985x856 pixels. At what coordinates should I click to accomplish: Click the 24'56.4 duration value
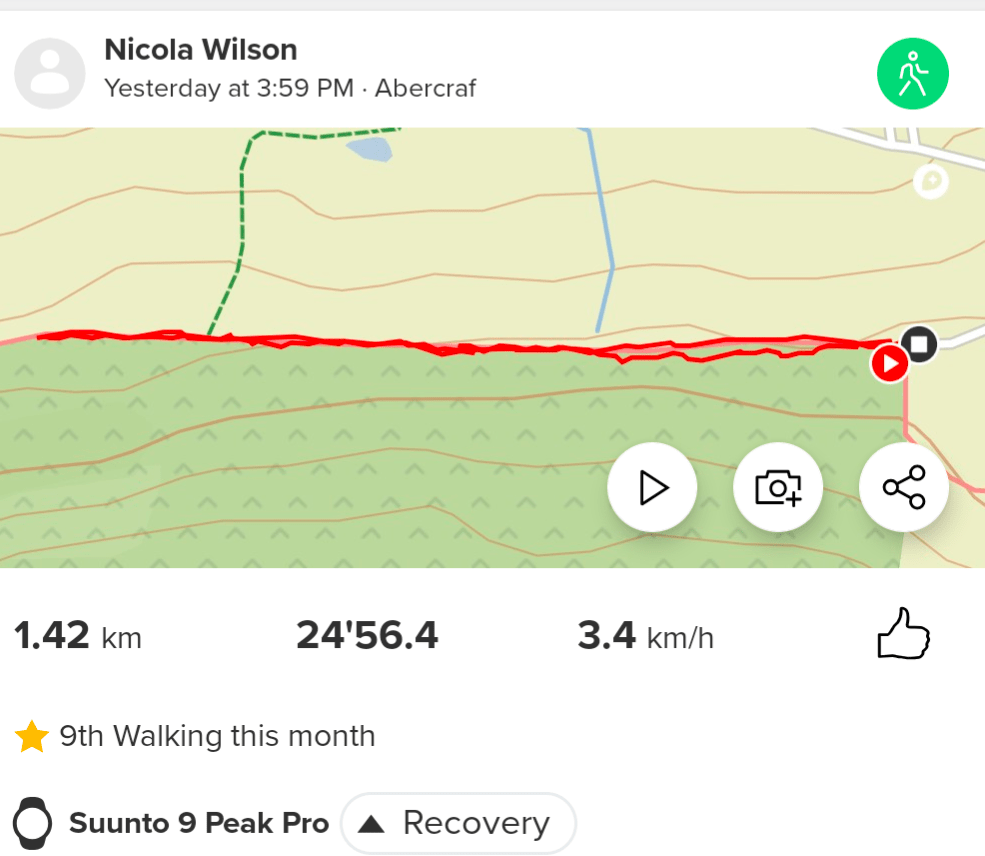pos(367,635)
